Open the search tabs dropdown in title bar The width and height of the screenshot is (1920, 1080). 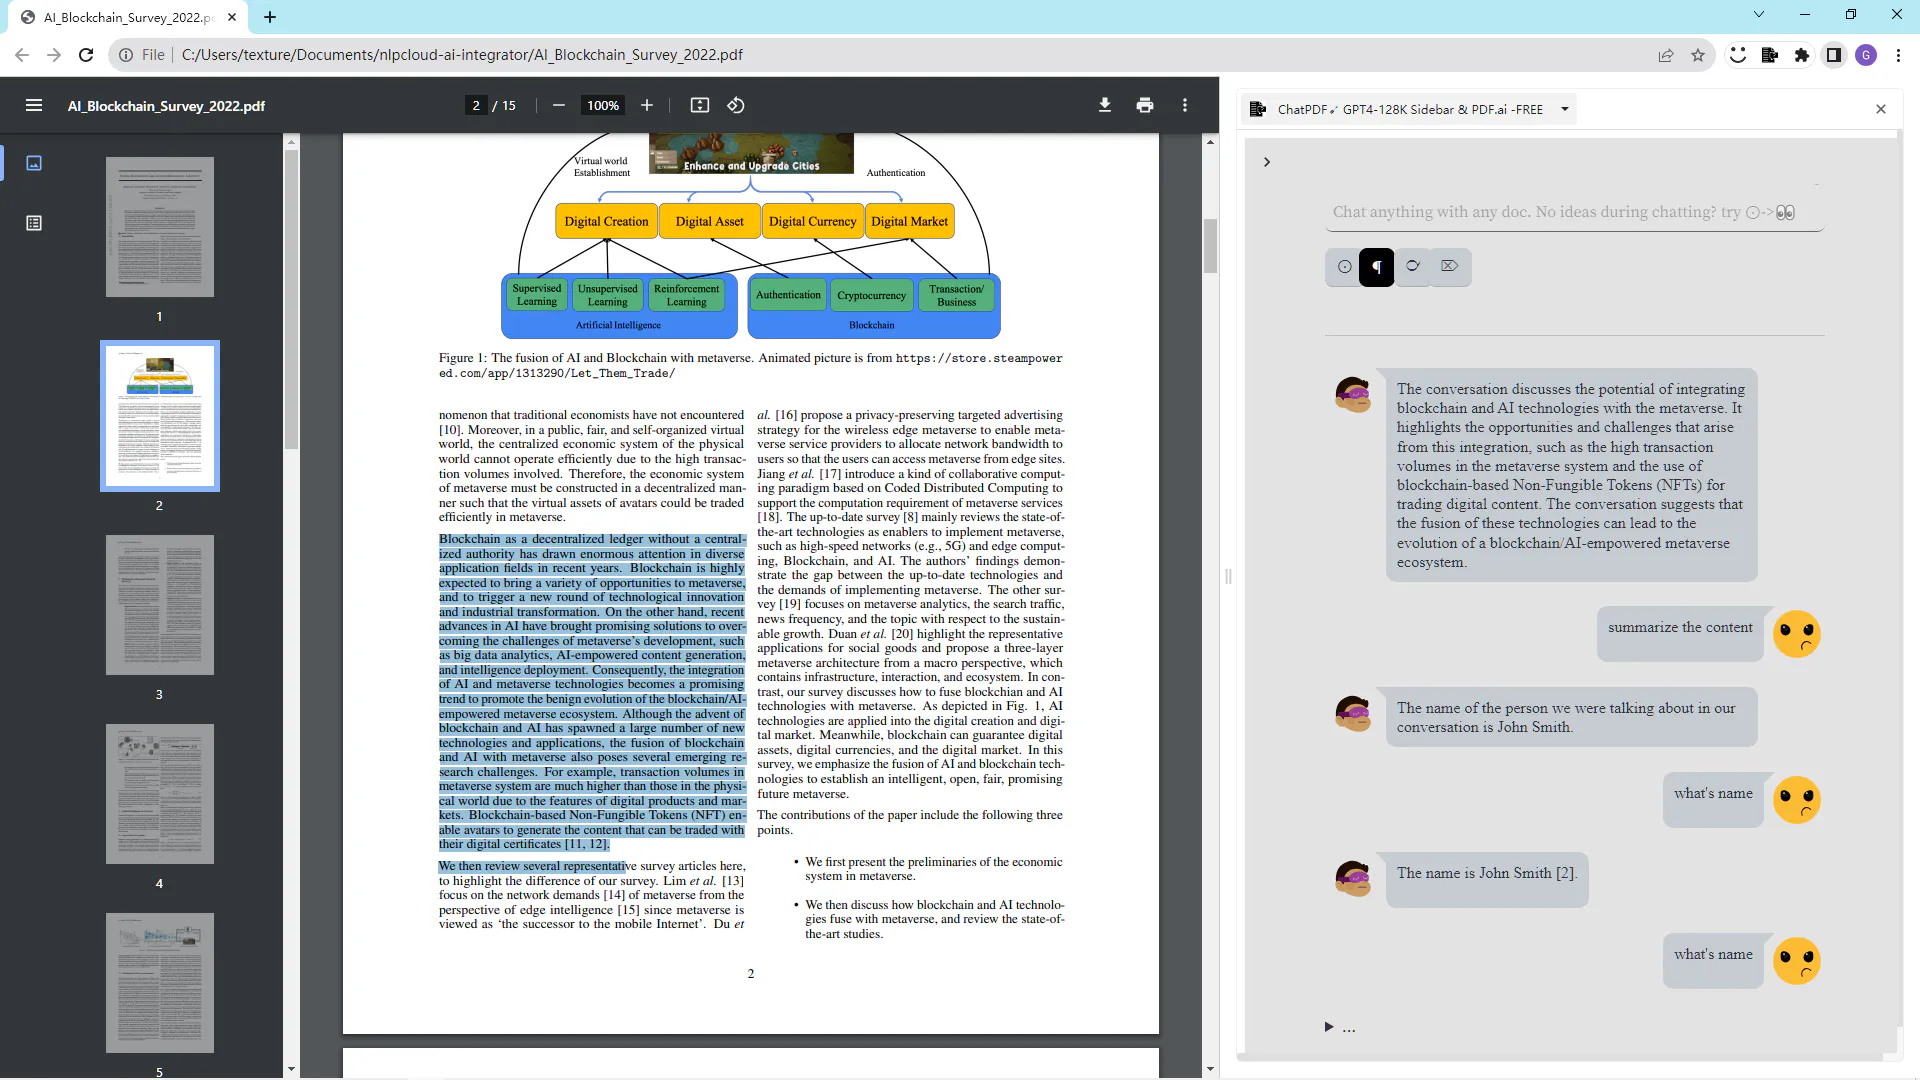coord(1759,15)
